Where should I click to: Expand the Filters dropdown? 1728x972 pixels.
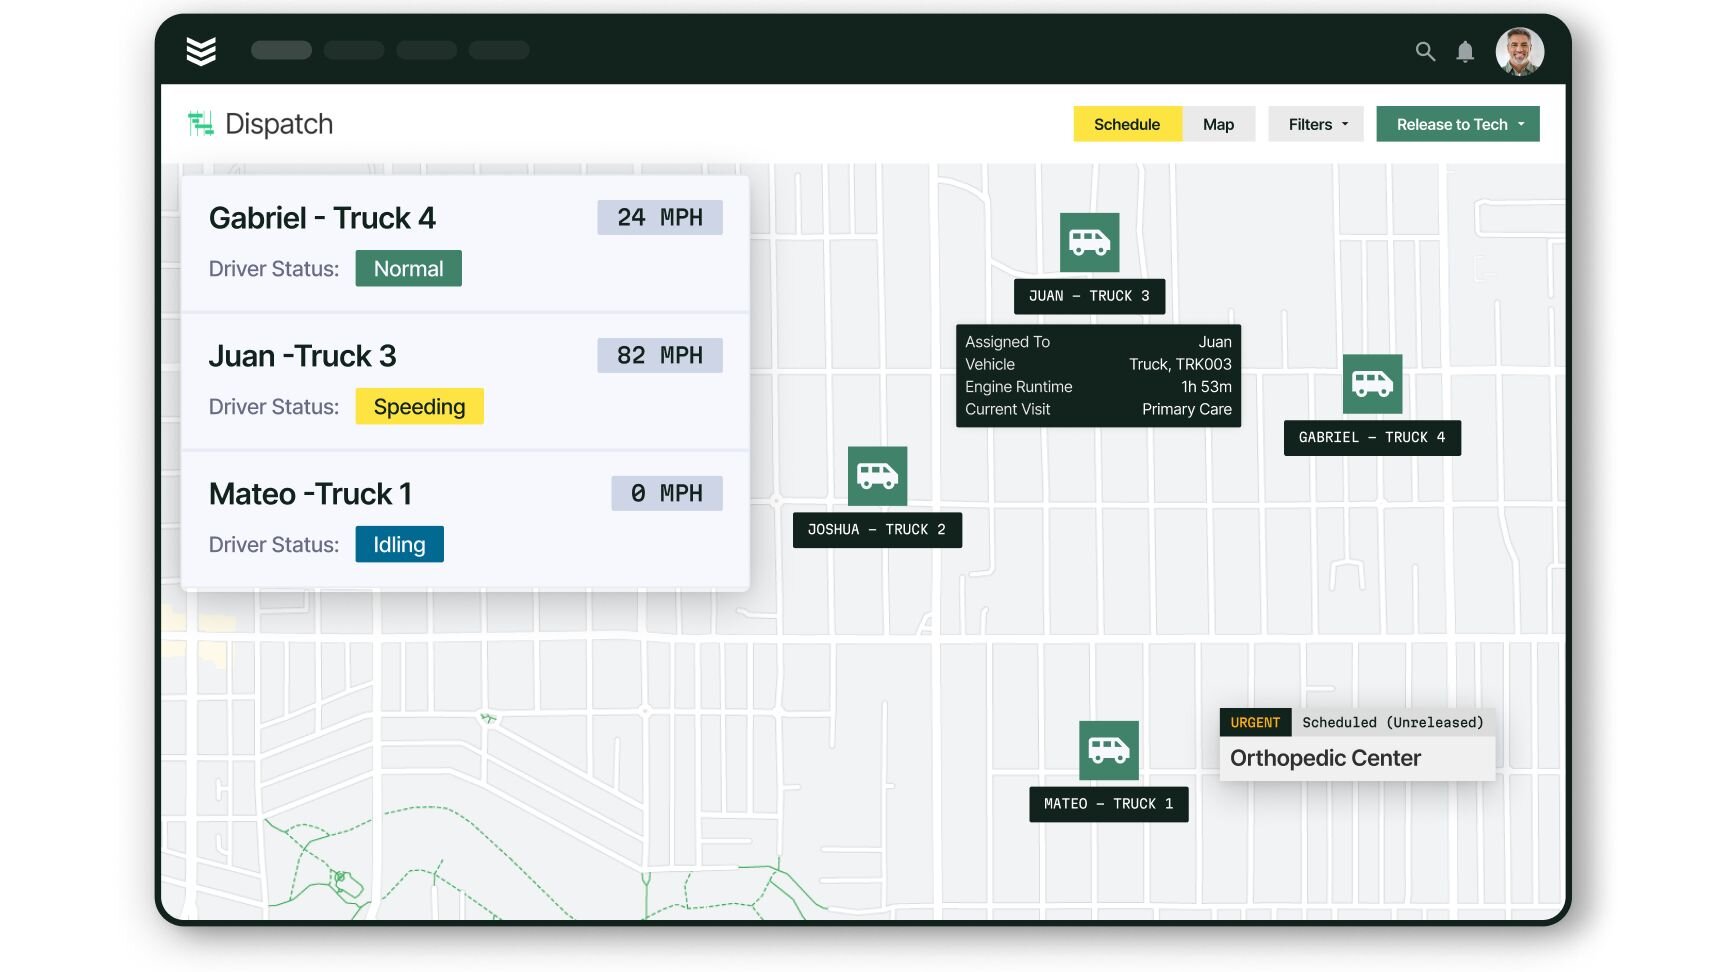[1316, 124]
